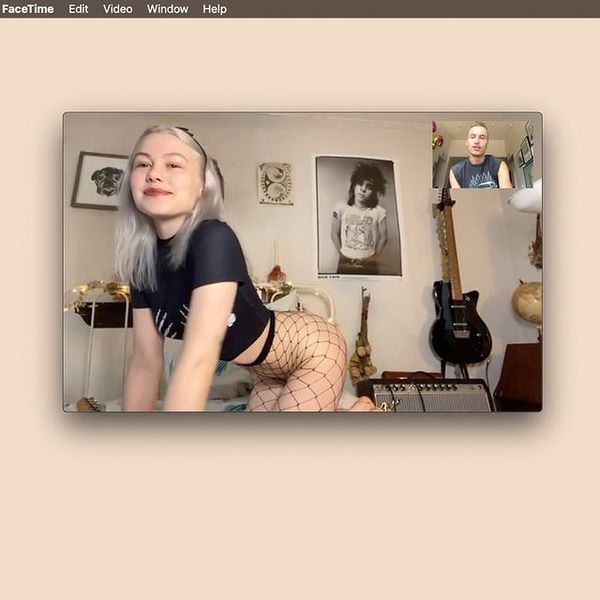Click empty menu bar area right of Help
600x600 pixels.
coord(413,9)
